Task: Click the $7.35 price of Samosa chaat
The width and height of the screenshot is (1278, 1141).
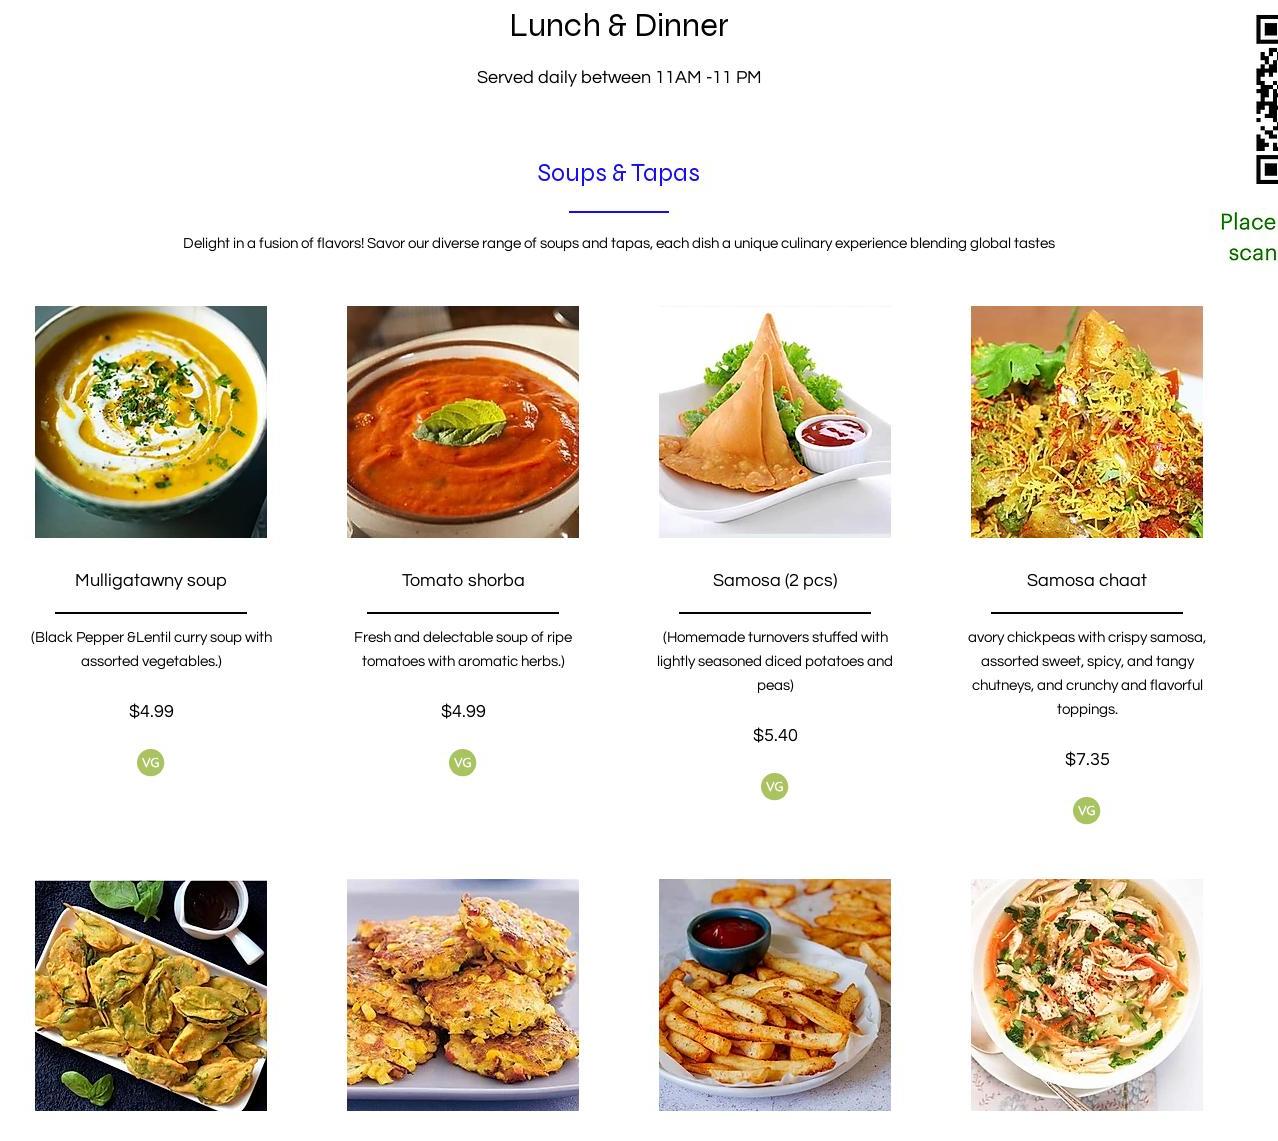Action: tap(1087, 759)
